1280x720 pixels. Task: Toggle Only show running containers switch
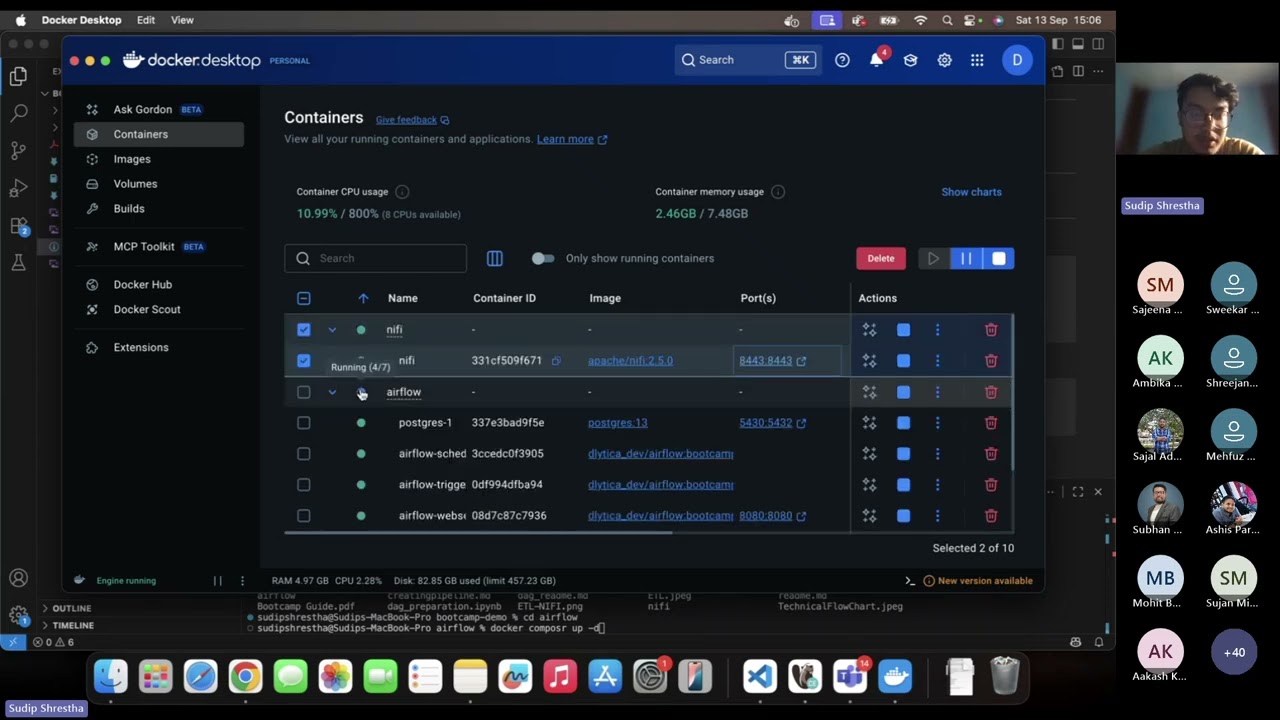tap(542, 258)
